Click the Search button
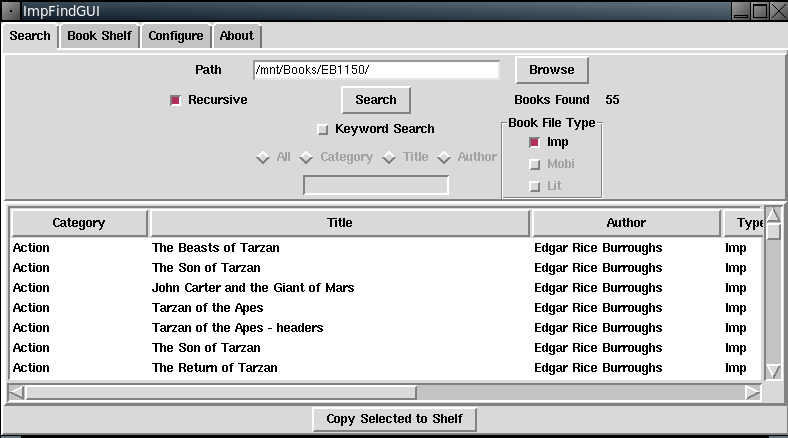This screenshot has width=788, height=438. click(x=376, y=100)
